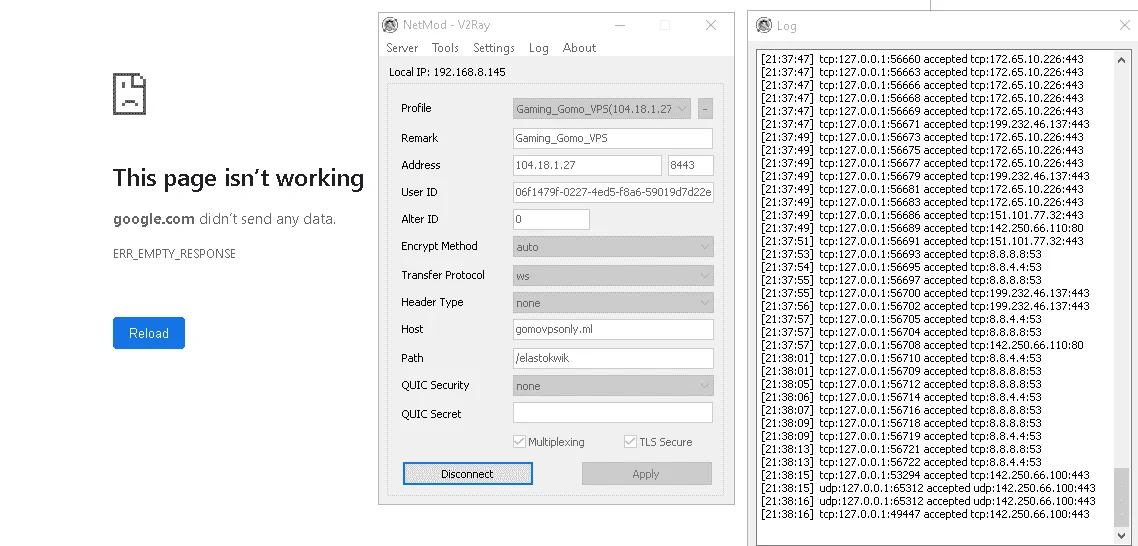Image resolution: width=1138 pixels, height=546 pixels.
Task: Click log line for port 56686
Action: [922, 215]
